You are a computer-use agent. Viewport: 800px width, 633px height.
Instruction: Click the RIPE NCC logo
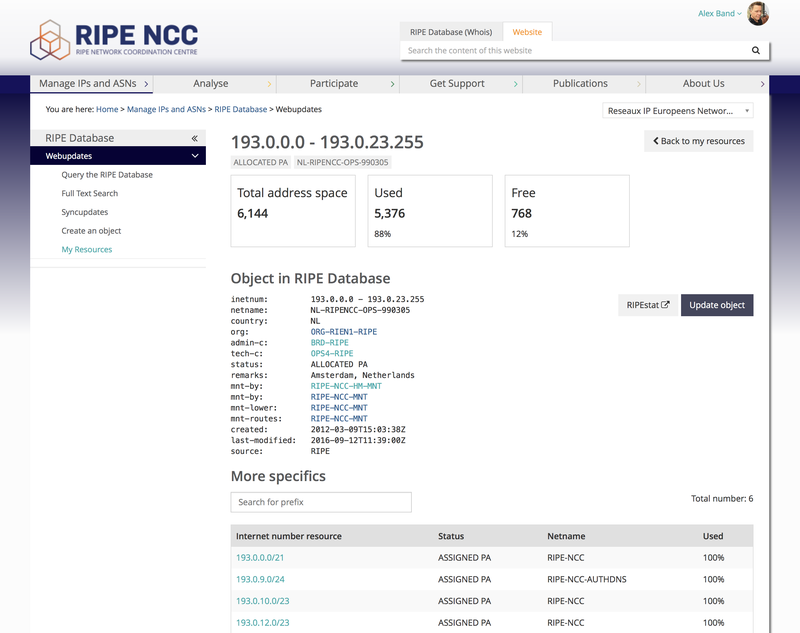coord(113,39)
